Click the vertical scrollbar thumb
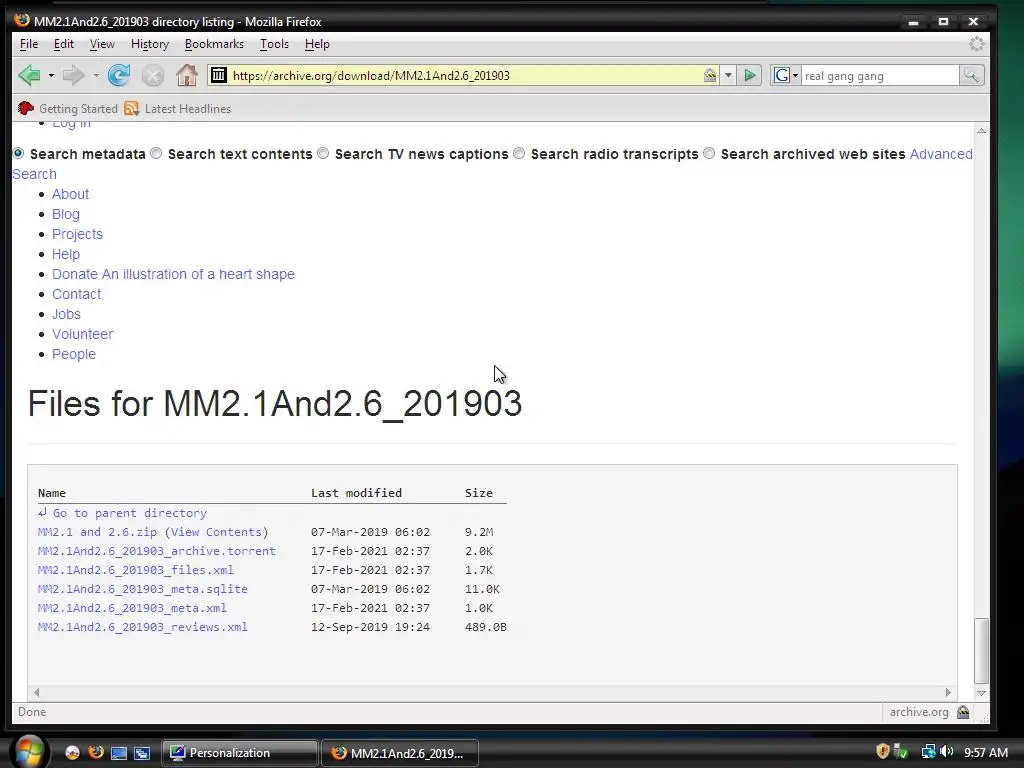This screenshot has width=1024, height=768. click(981, 650)
